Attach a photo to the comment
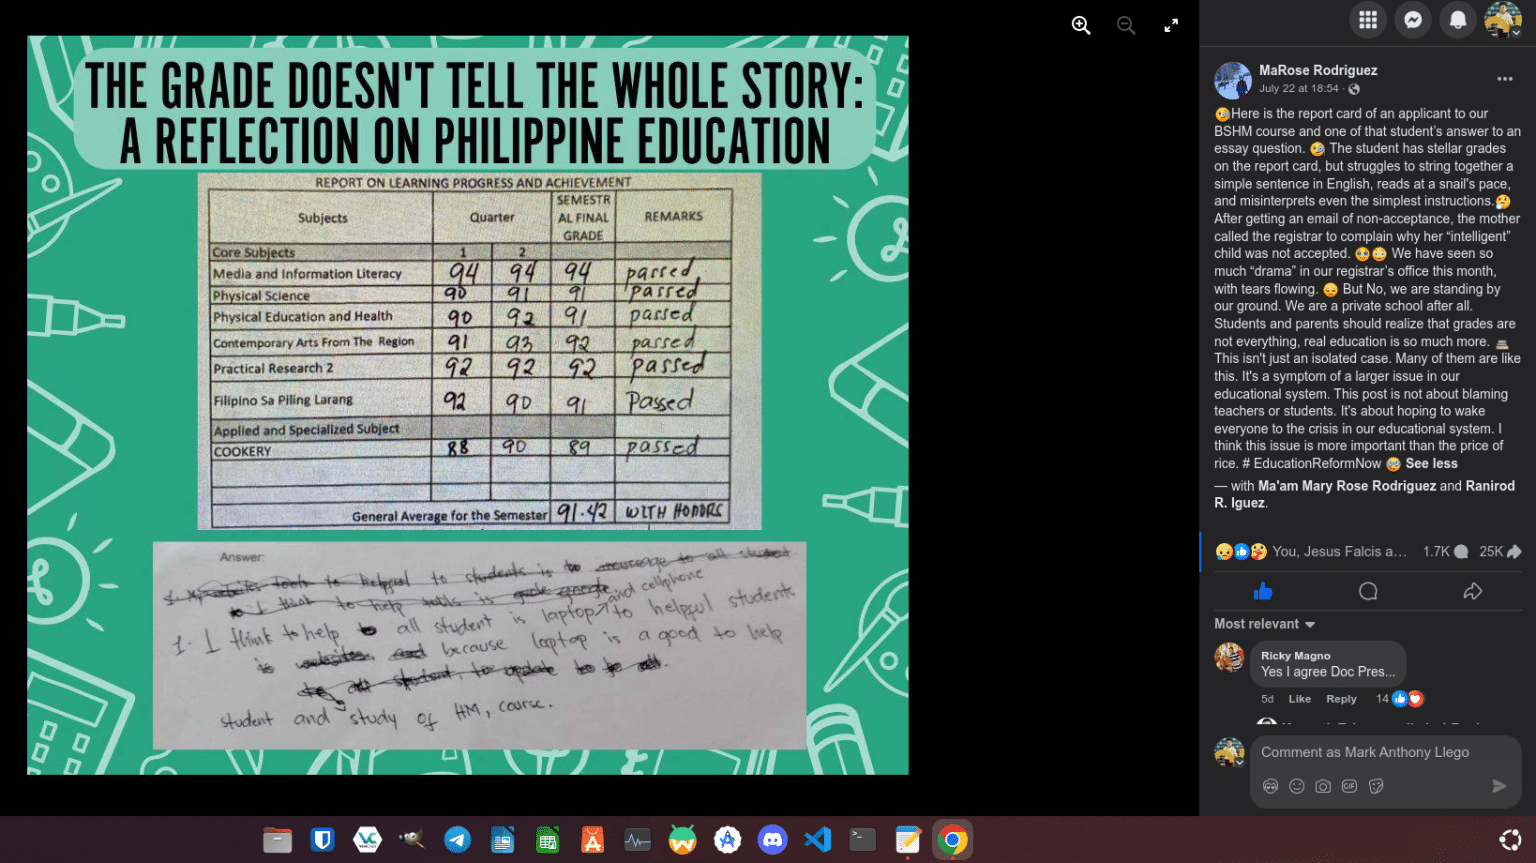Viewport: 1536px width, 863px height. [1323, 786]
